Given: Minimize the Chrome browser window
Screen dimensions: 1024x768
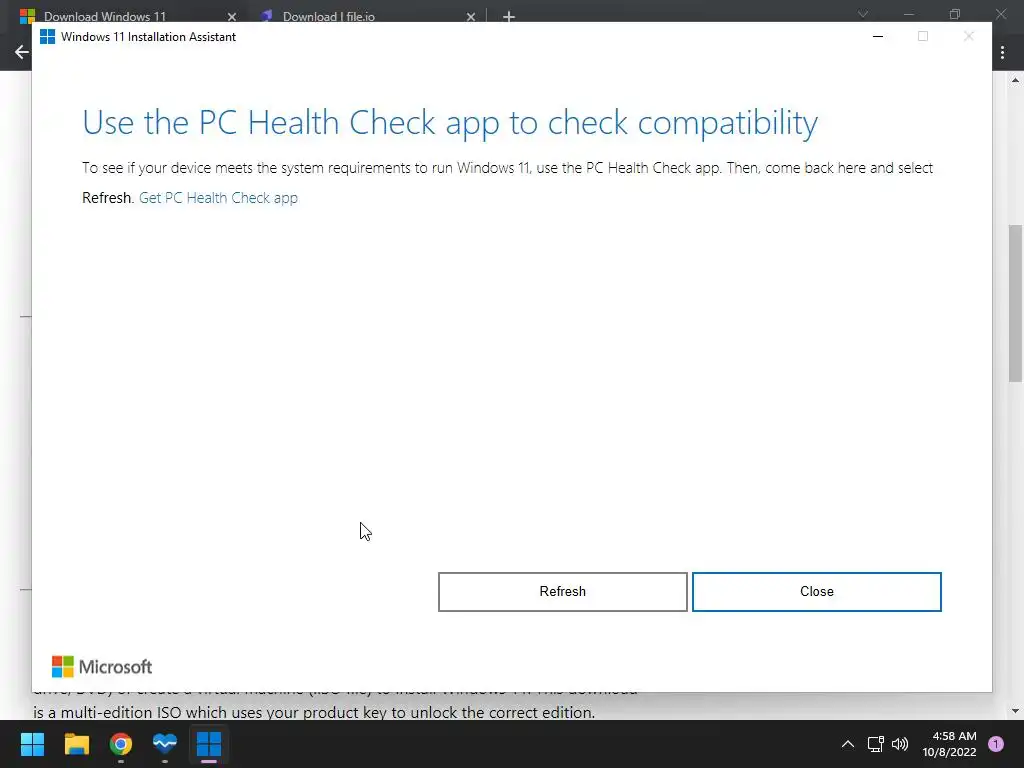Looking at the screenshot, I should tap(908, 14).
